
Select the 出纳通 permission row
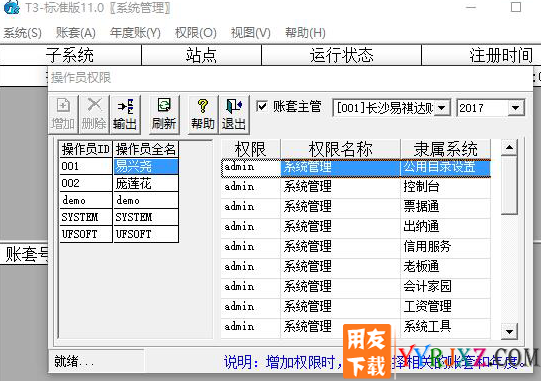(x=356, y=227)
